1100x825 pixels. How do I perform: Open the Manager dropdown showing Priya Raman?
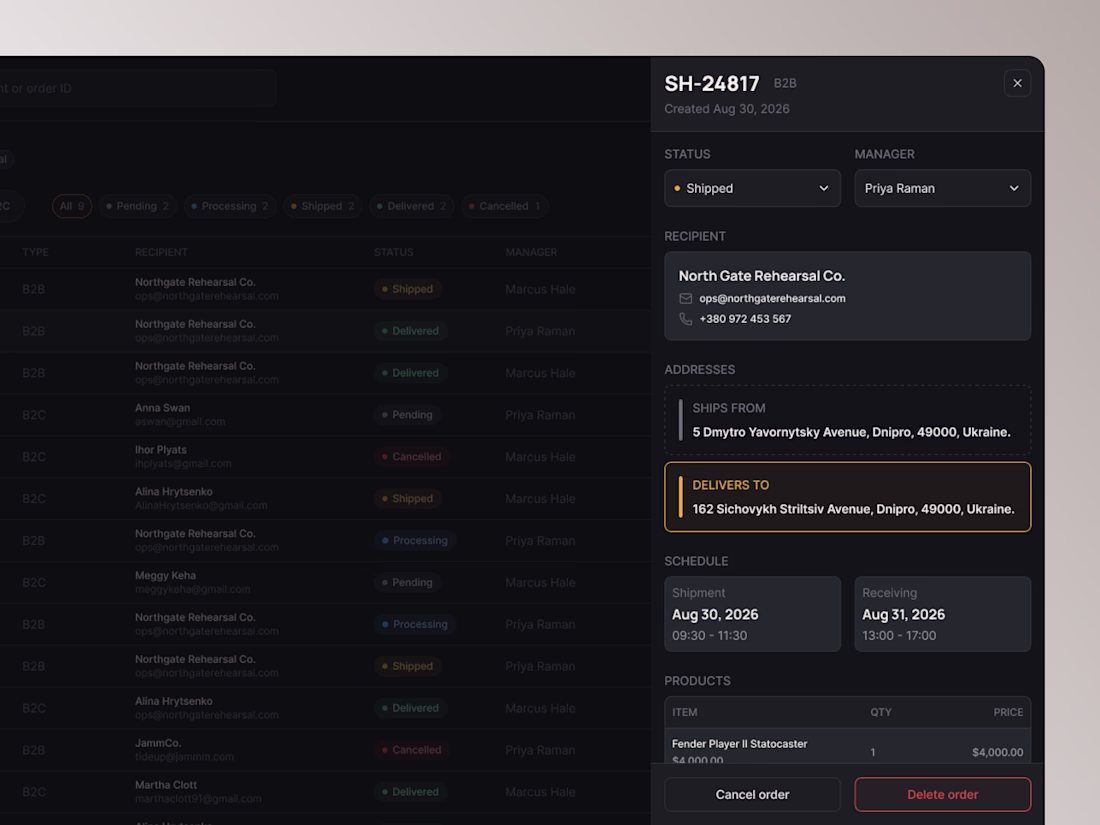click(942, 188)
